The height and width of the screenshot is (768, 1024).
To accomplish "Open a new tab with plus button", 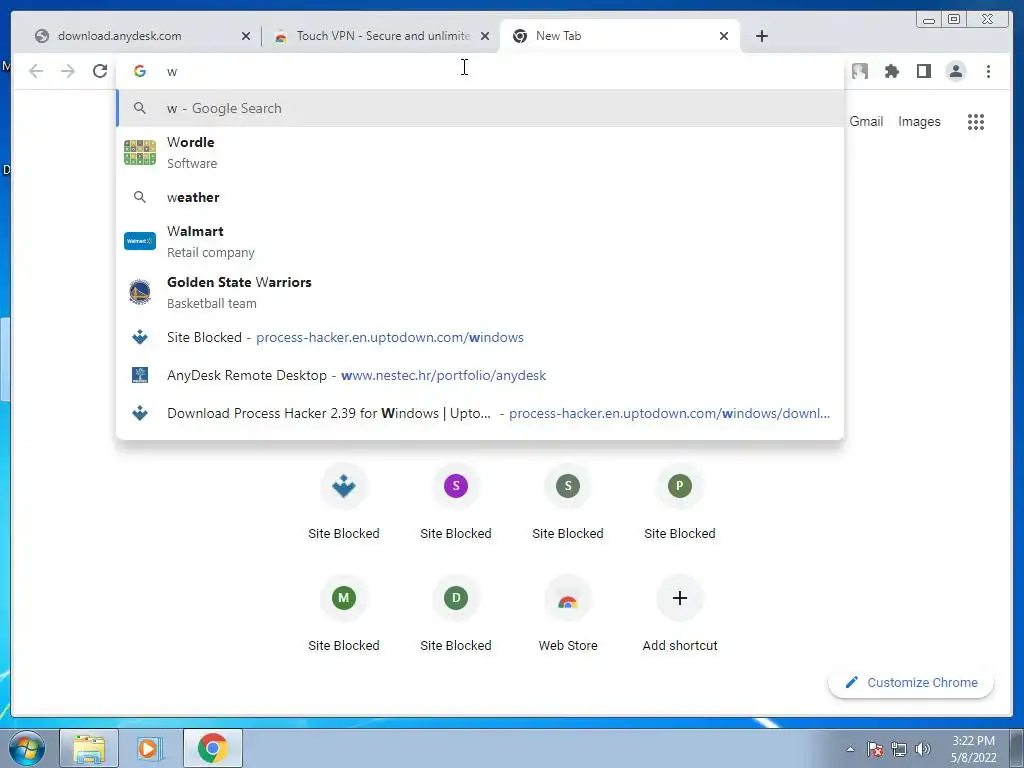I will tap(761, 36).
